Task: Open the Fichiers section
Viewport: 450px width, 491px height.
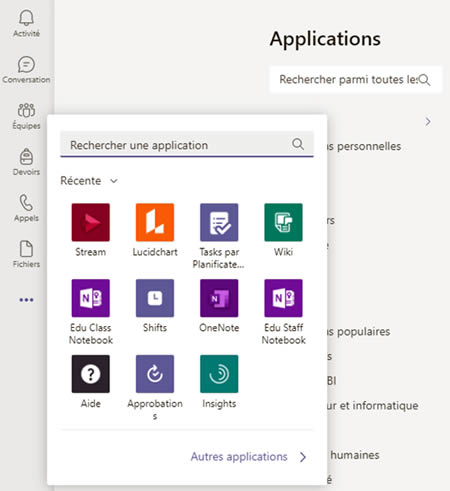Action: (26, 254)
